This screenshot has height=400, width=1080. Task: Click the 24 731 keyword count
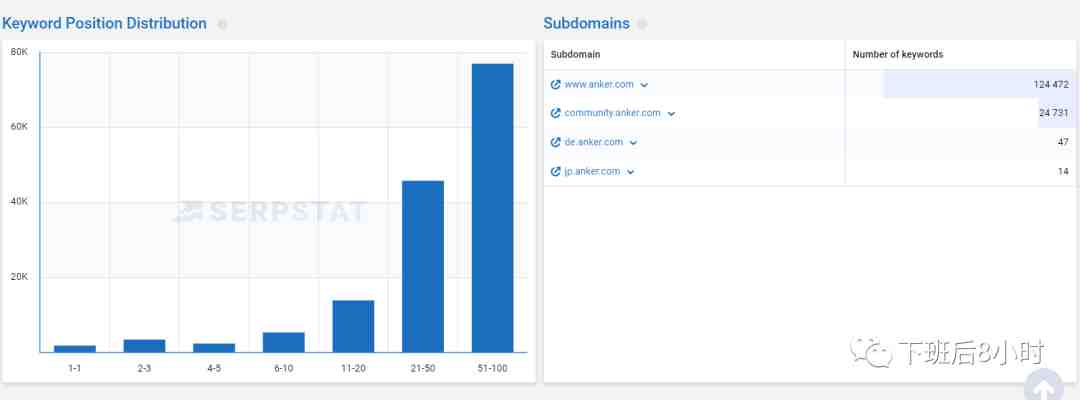click(1054, 113)
